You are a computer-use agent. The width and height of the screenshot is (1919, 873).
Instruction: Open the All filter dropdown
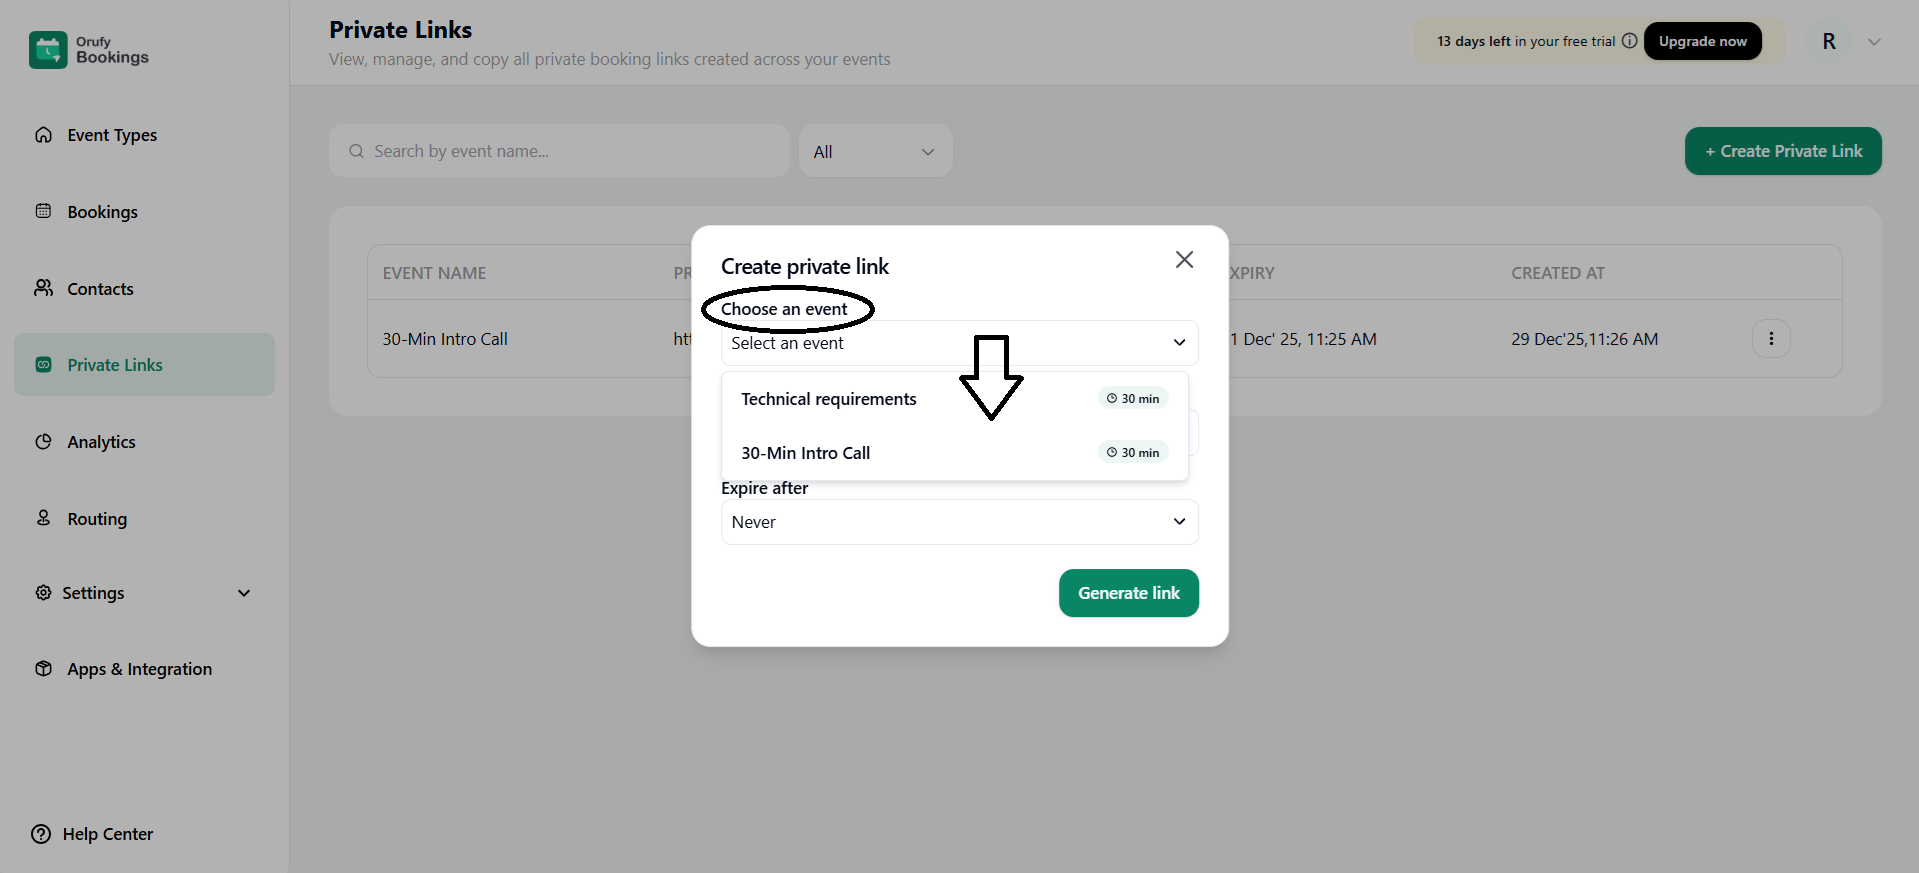pyautogui.click(x=874, y=152)
